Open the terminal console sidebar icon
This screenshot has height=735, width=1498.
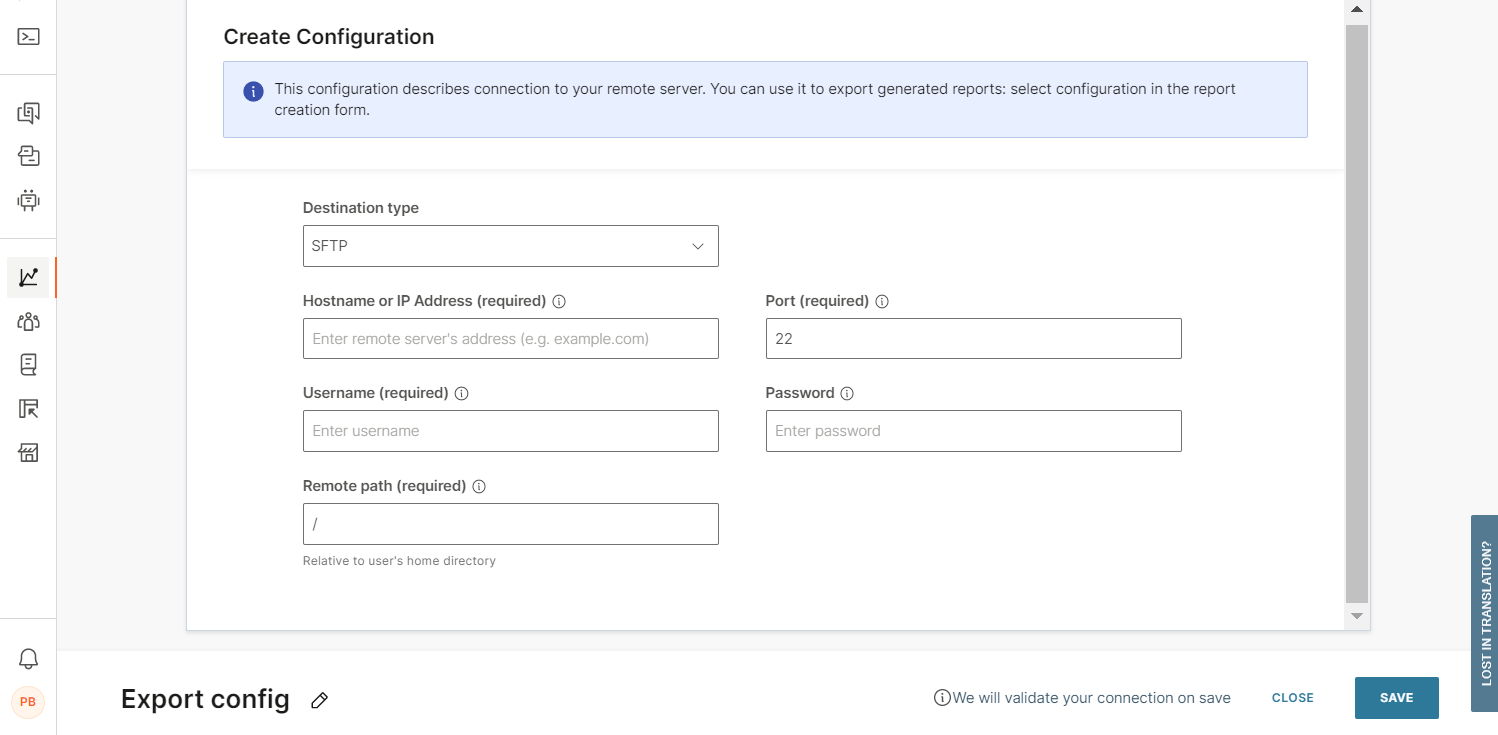pos(28,37)
